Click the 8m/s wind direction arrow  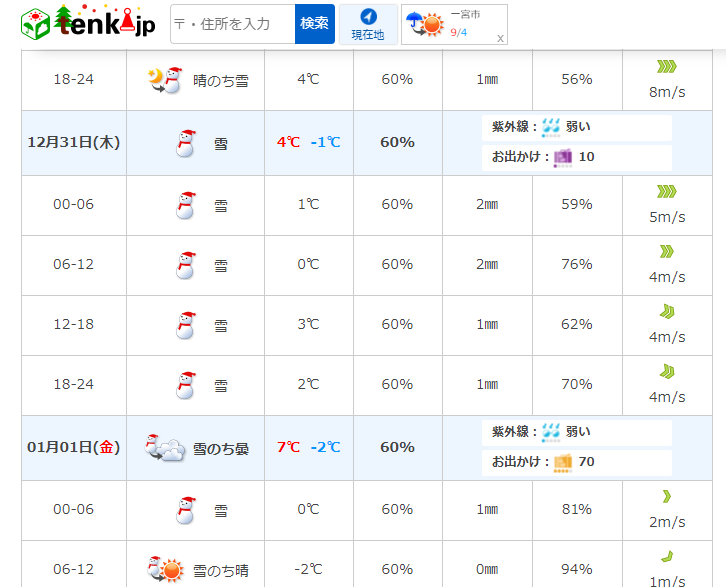(666, 67)
